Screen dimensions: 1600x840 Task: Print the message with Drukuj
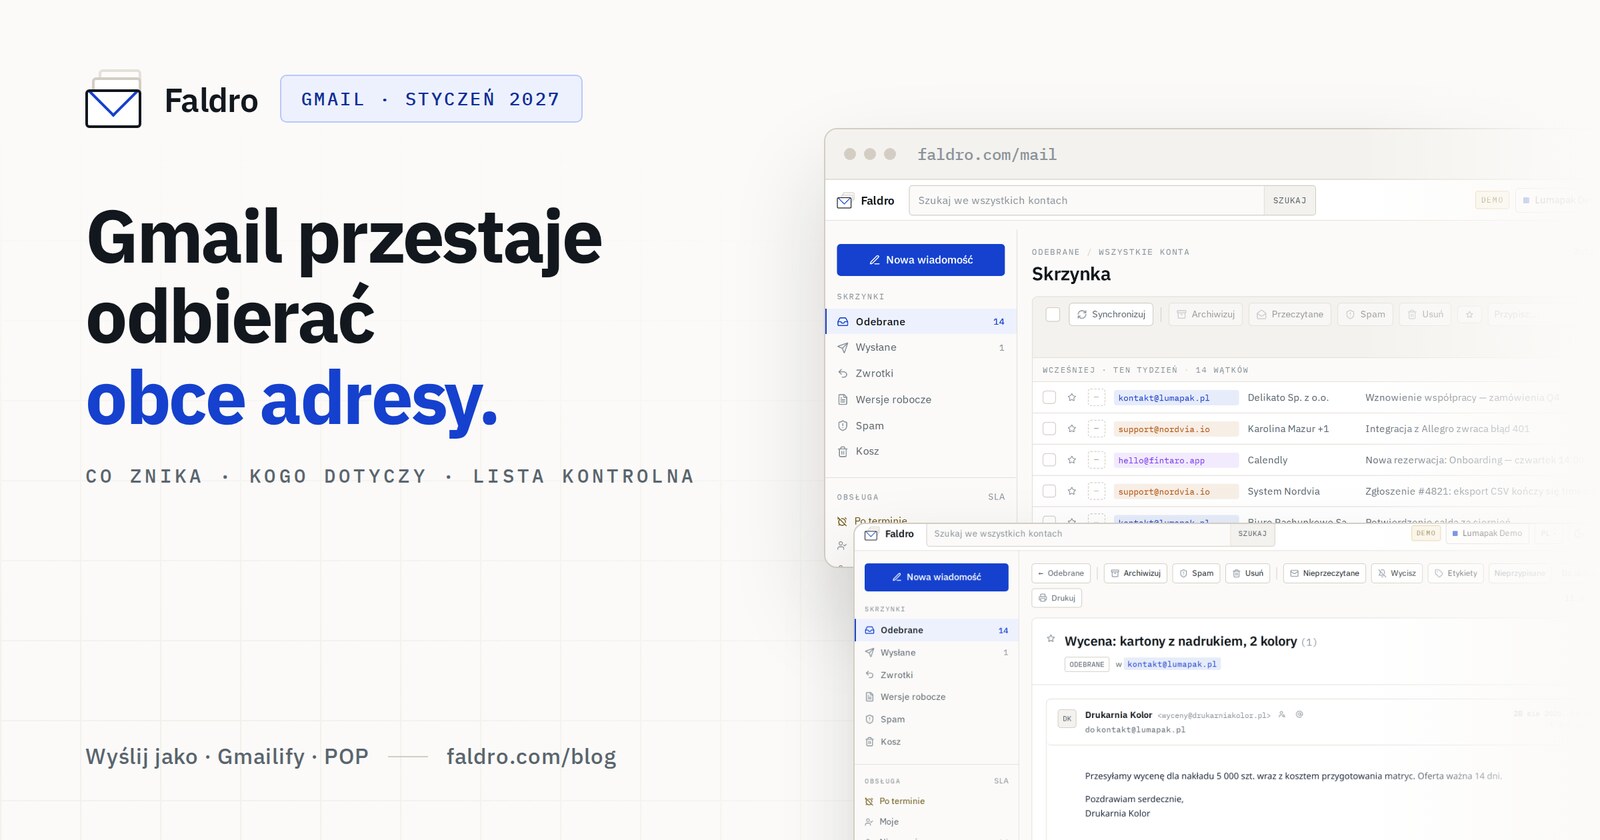[x=1057, y=598]
